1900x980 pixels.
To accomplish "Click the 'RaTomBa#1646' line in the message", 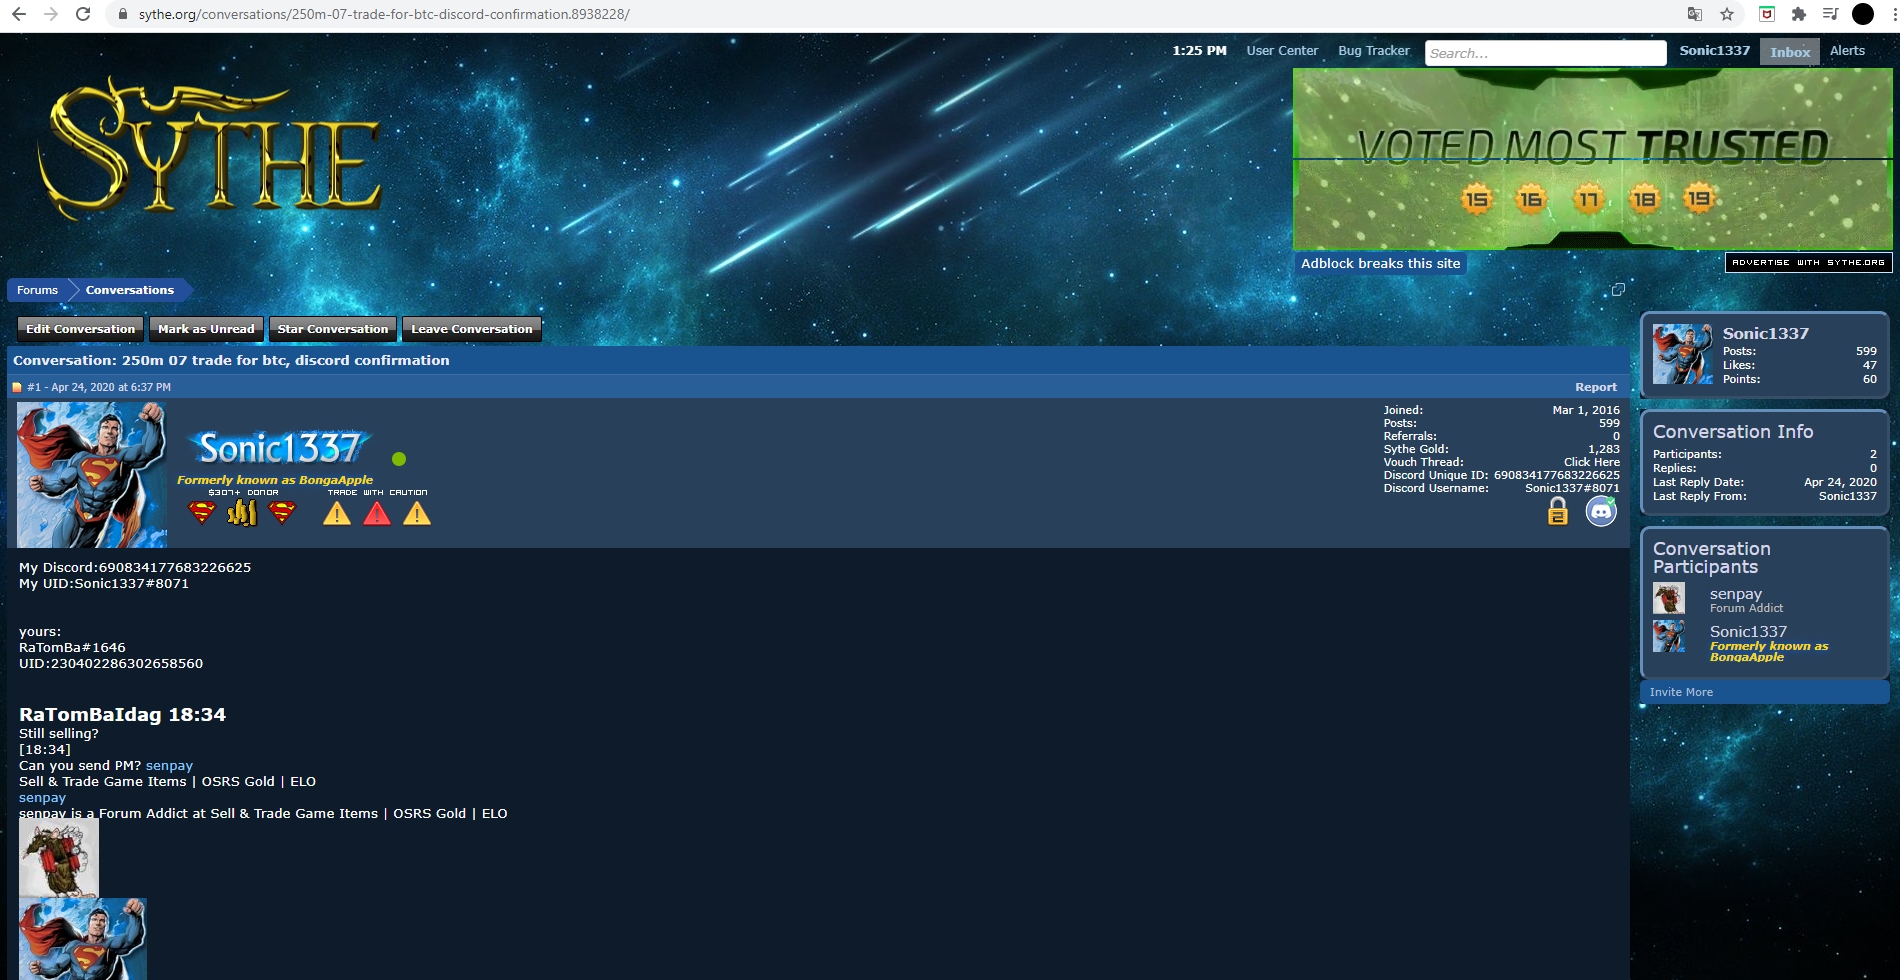I will (72, 648).
